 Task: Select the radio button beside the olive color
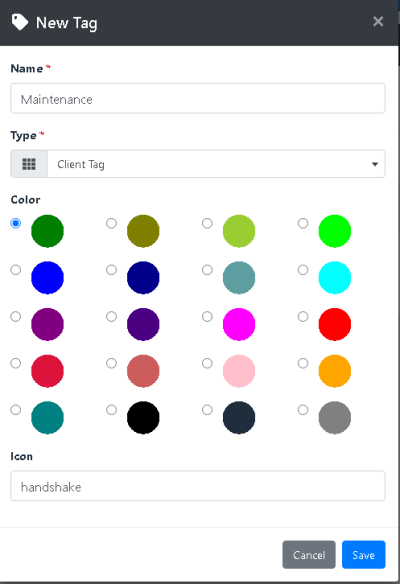click(x=111, y=223)
